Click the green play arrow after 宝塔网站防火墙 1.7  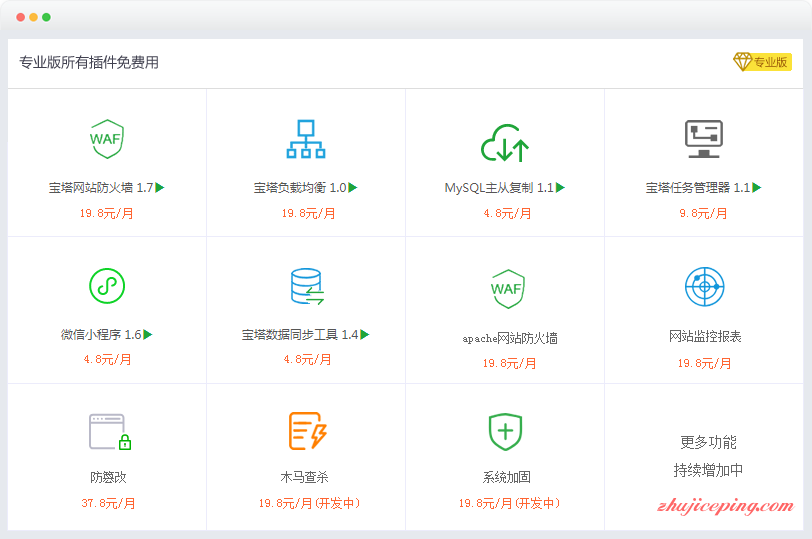160,187
